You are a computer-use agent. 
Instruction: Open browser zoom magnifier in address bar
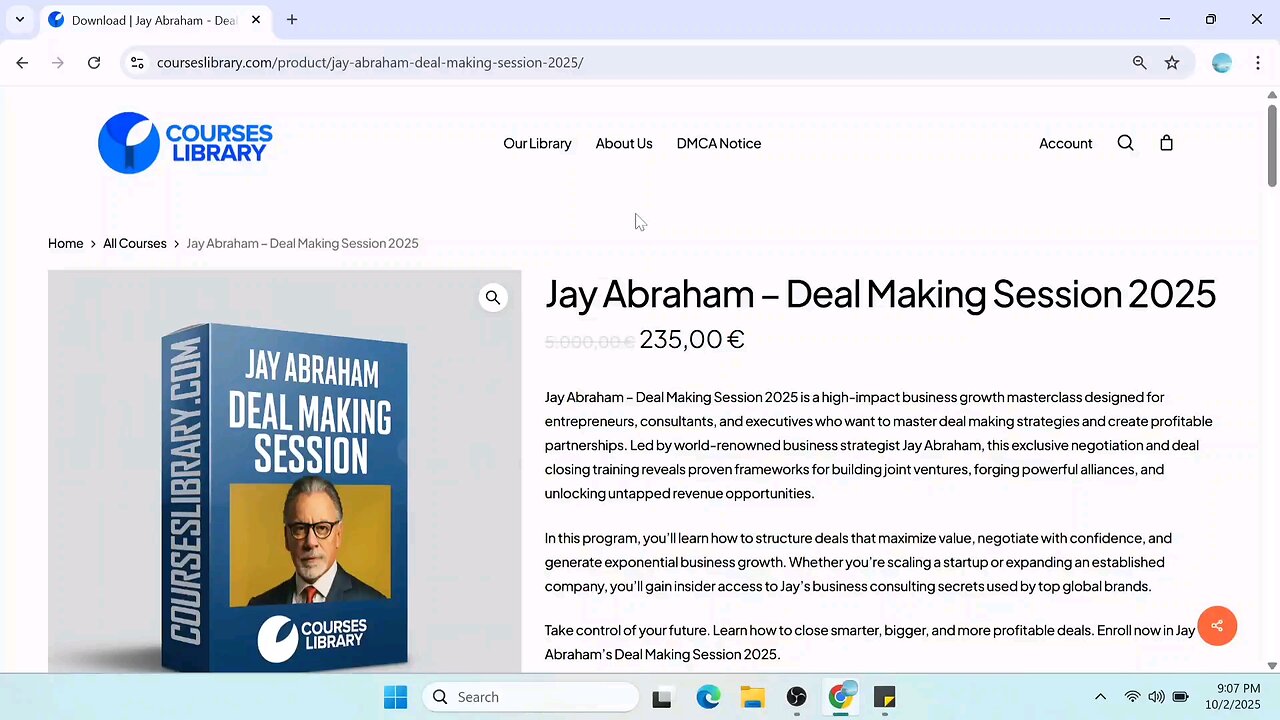tap(1139, 62)
